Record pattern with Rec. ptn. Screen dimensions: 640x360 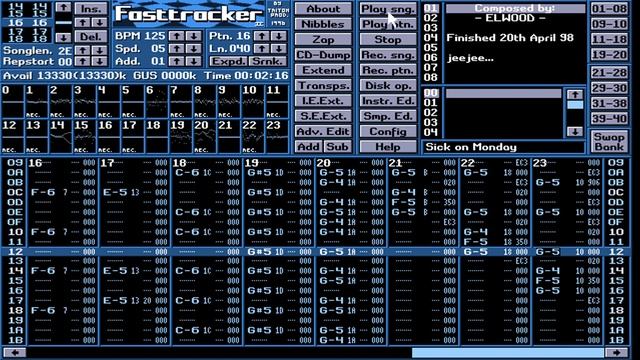coord(388,70)
